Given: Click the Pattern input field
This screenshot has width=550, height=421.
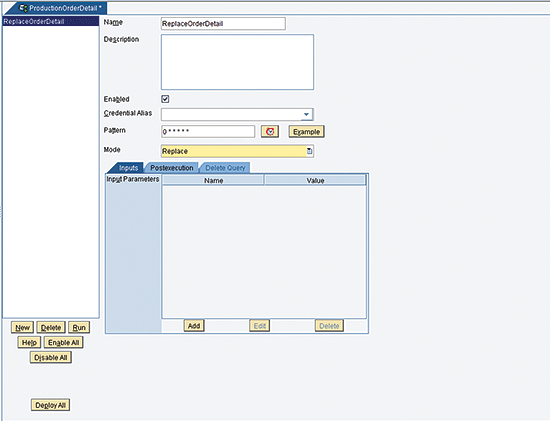Looking at the screenshot, I should click(208, 132).
